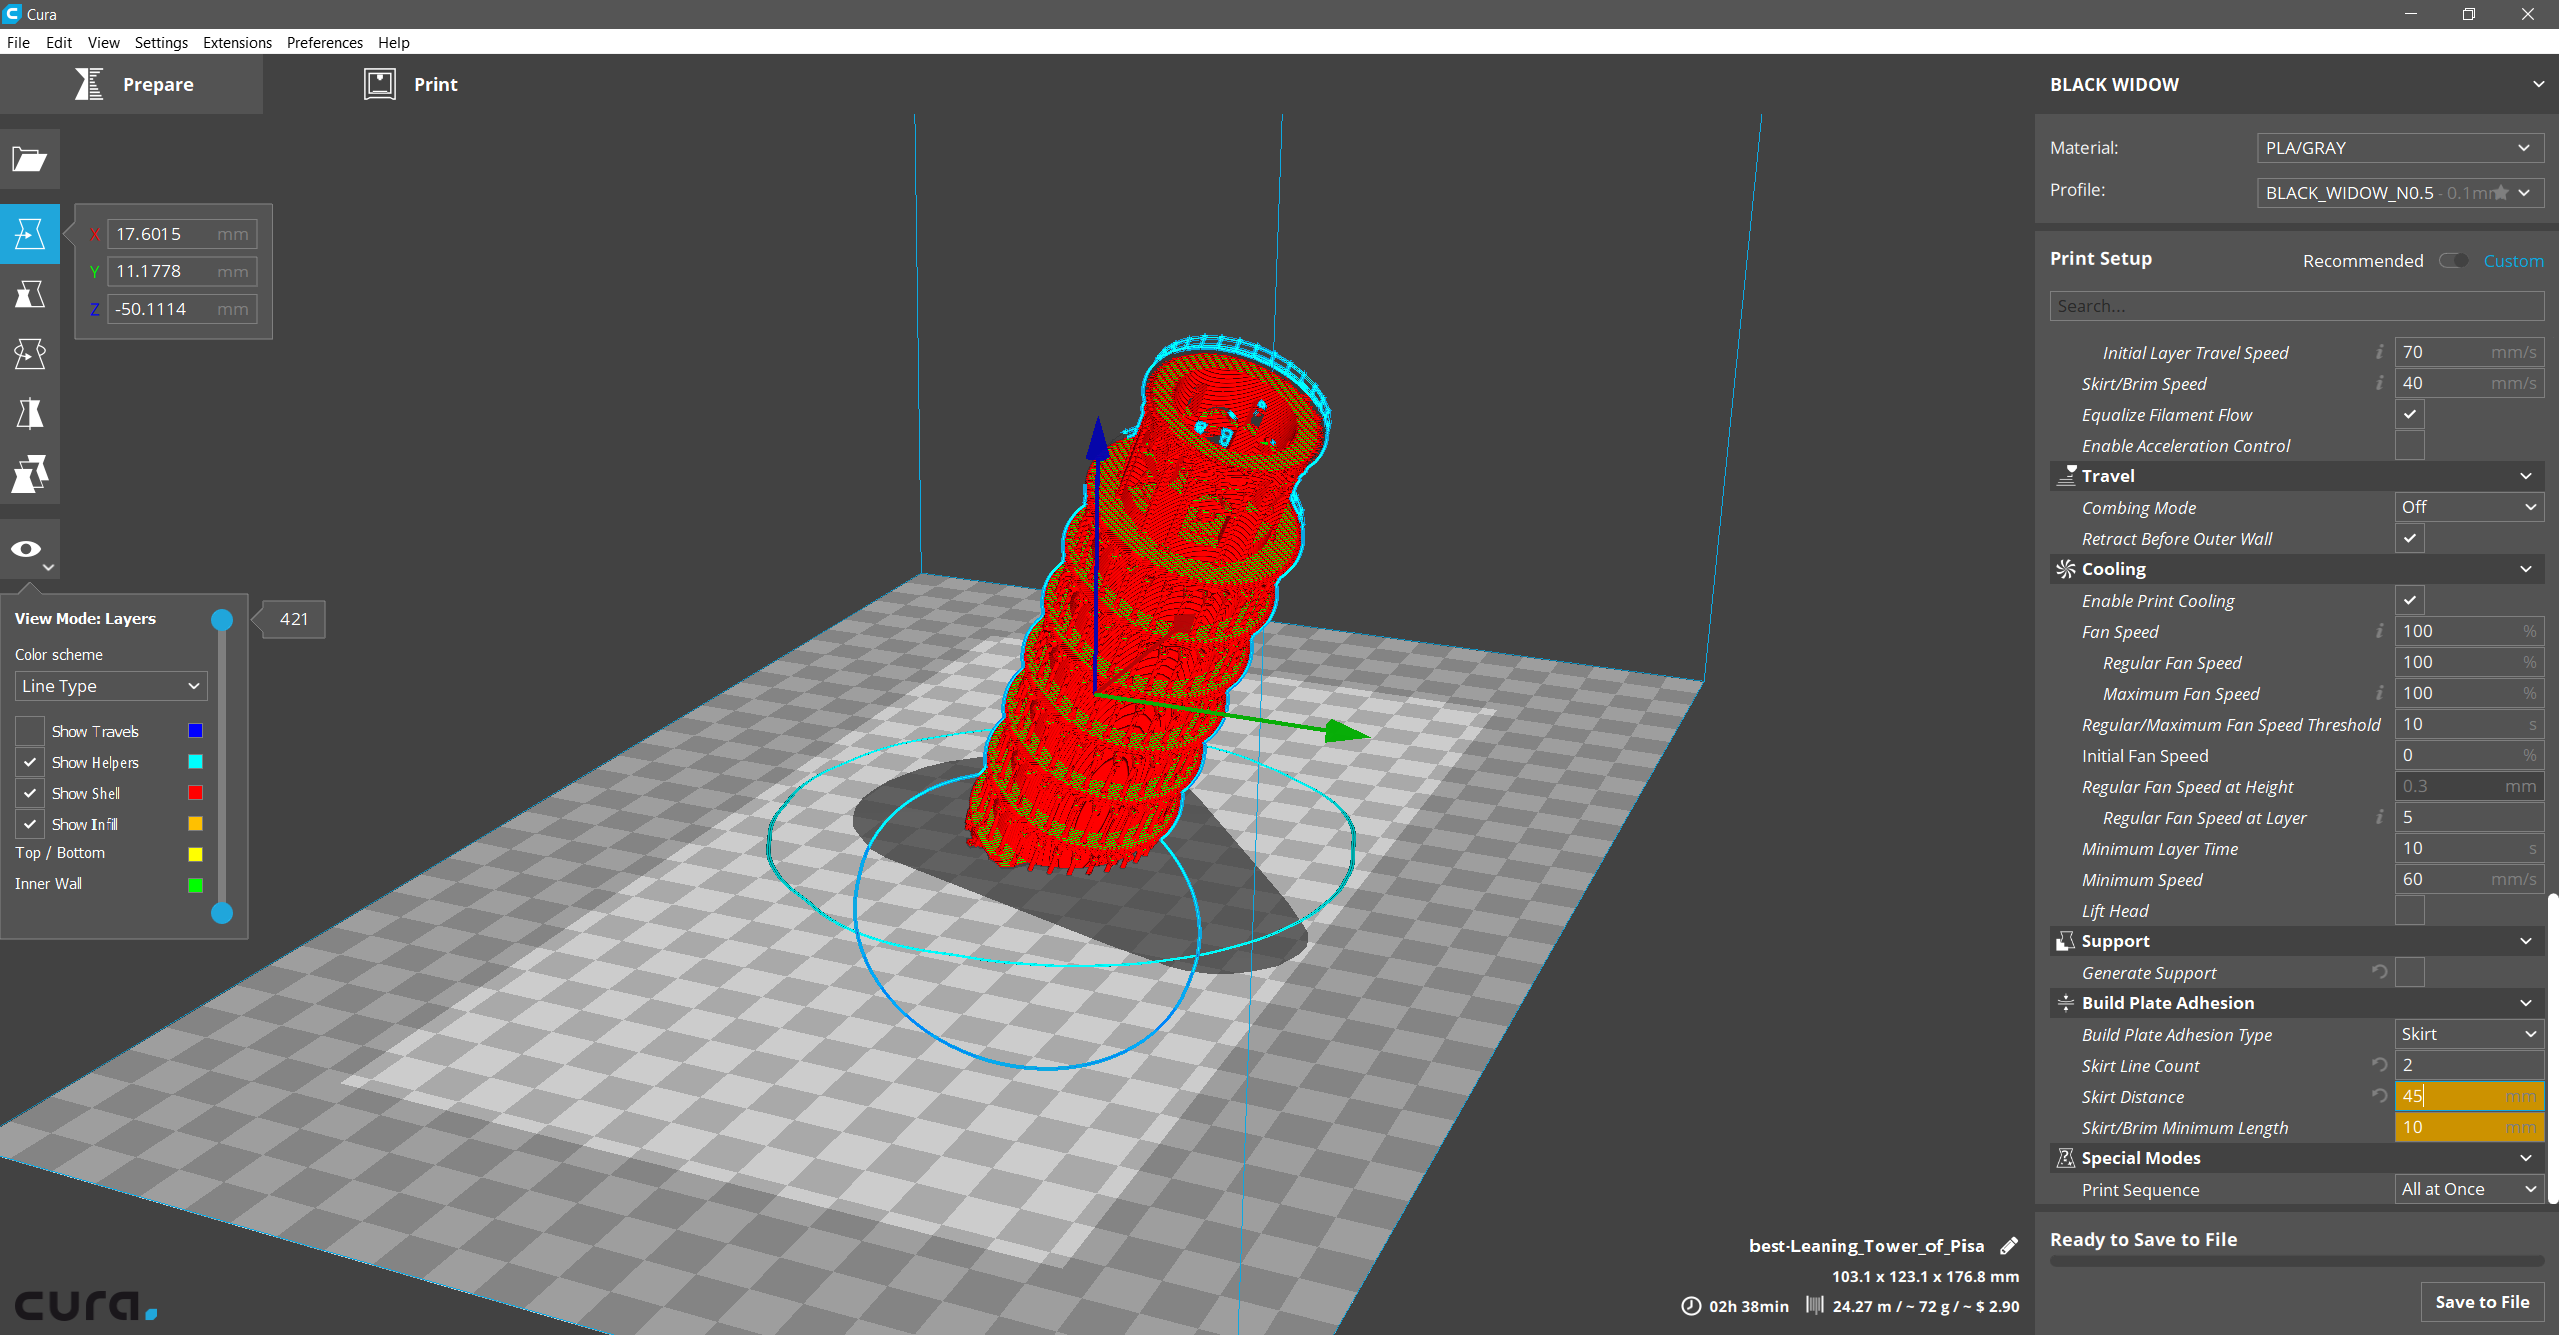Click the Special Modes section icon
2559x1335 pixels.
pyautogui.click(x=2065, y=1158)
